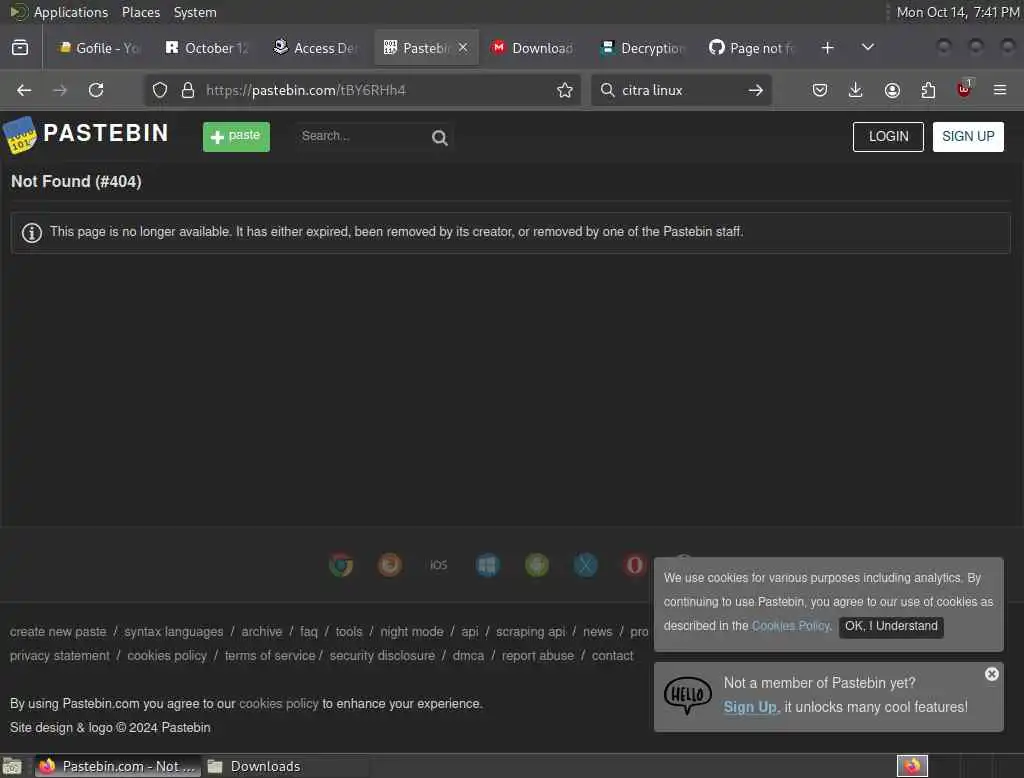1024x778 pixels.
Task: Click the padlock site info icon
Action: pos(188,90)
